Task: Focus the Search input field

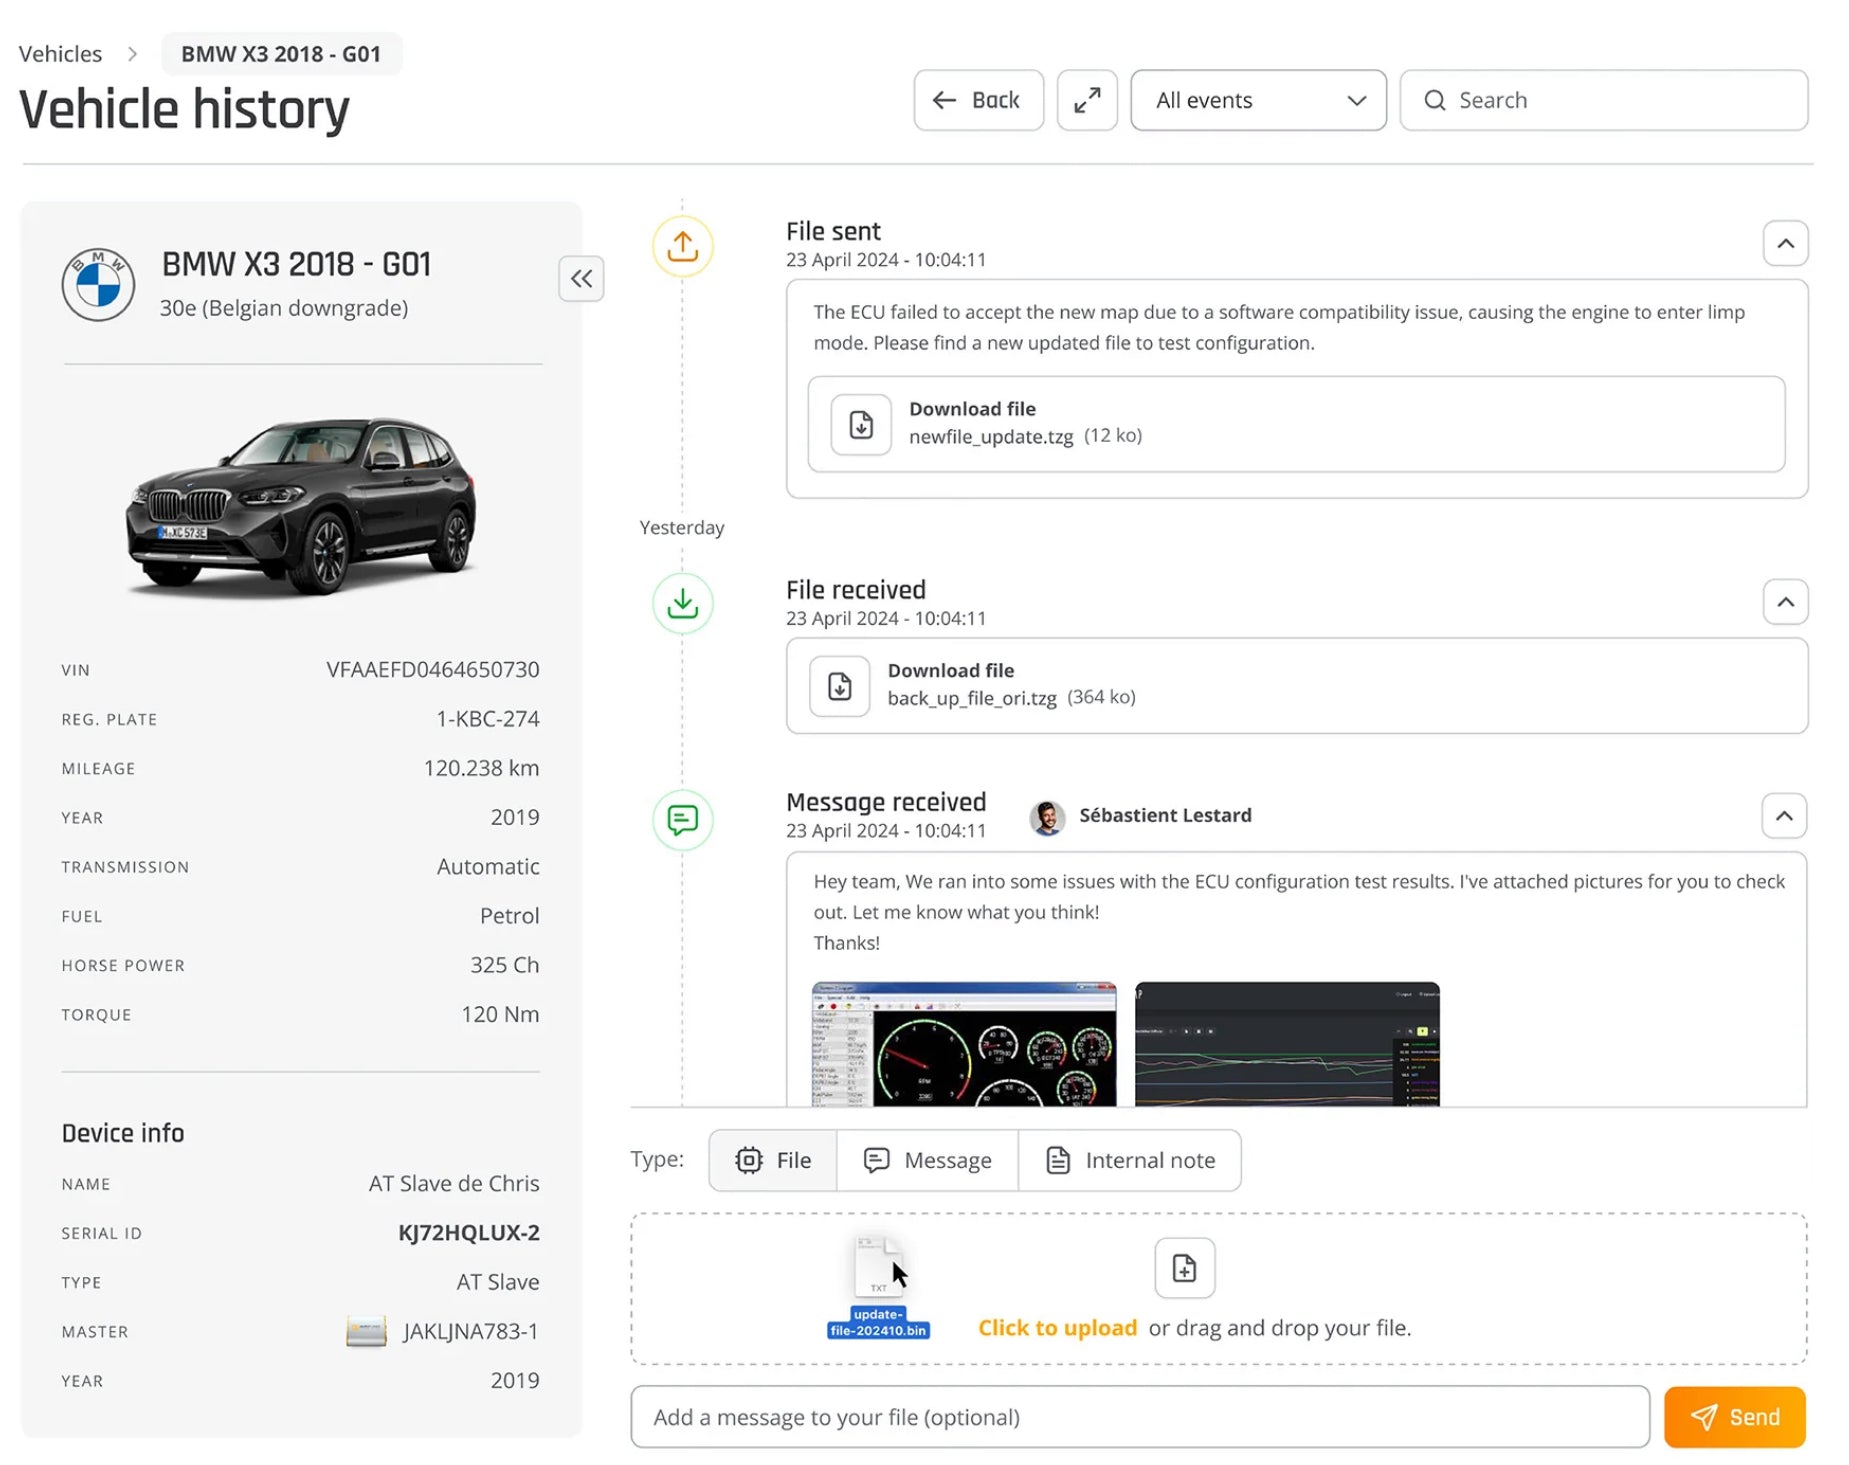Action: coord(1603,100)
